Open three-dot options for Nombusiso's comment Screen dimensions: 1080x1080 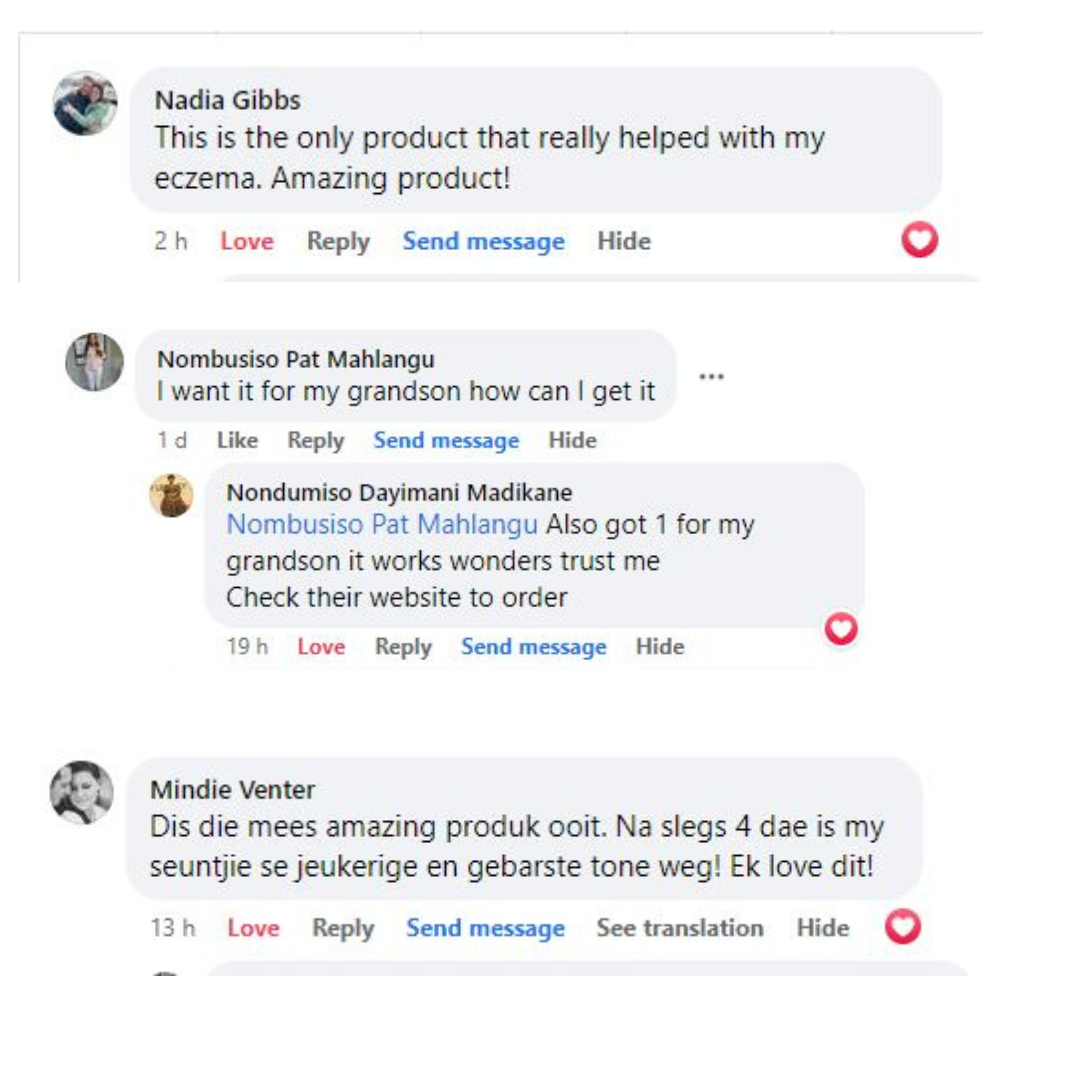[x=711, y=377]
